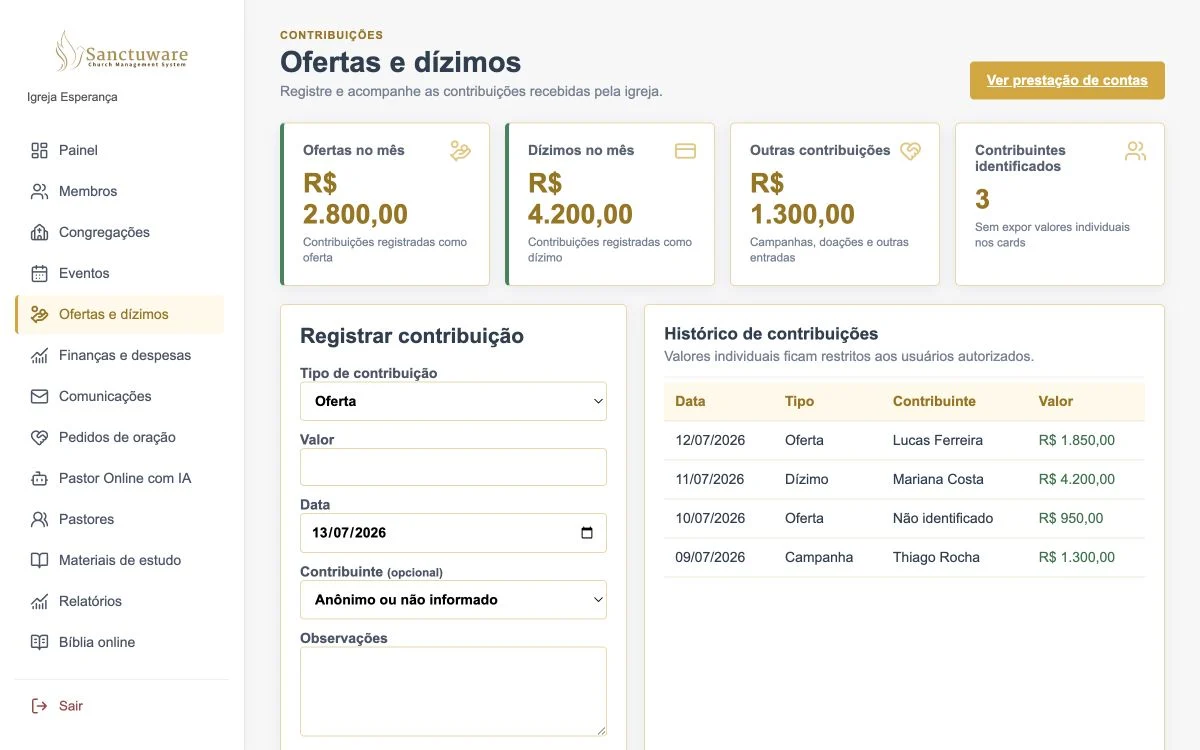Go to Pedidos de oração
Viewport: 1200px width, 750px height.
[x=119, y=437]
